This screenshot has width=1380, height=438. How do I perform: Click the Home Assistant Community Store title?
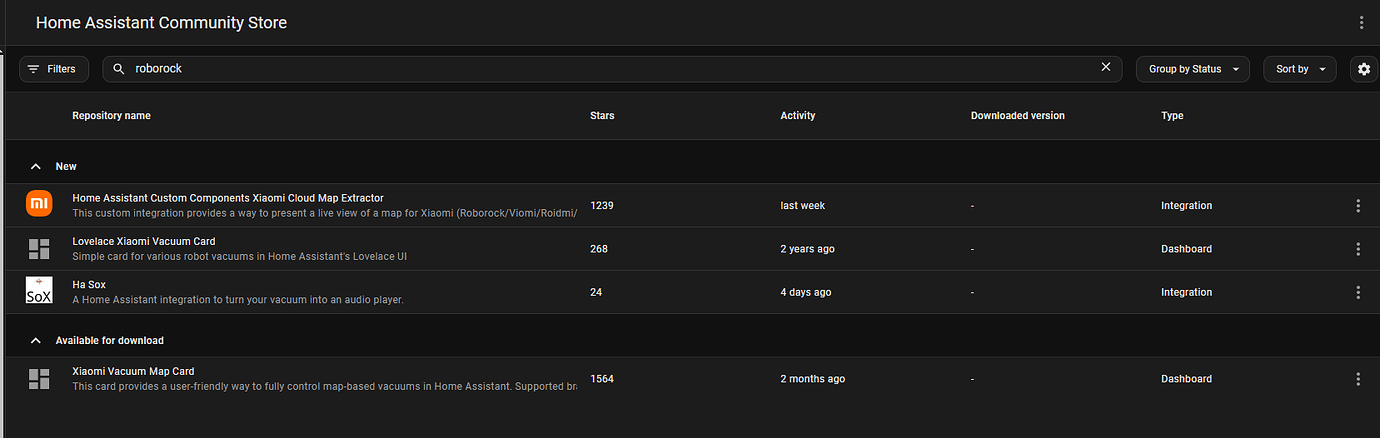click(161, 23)
